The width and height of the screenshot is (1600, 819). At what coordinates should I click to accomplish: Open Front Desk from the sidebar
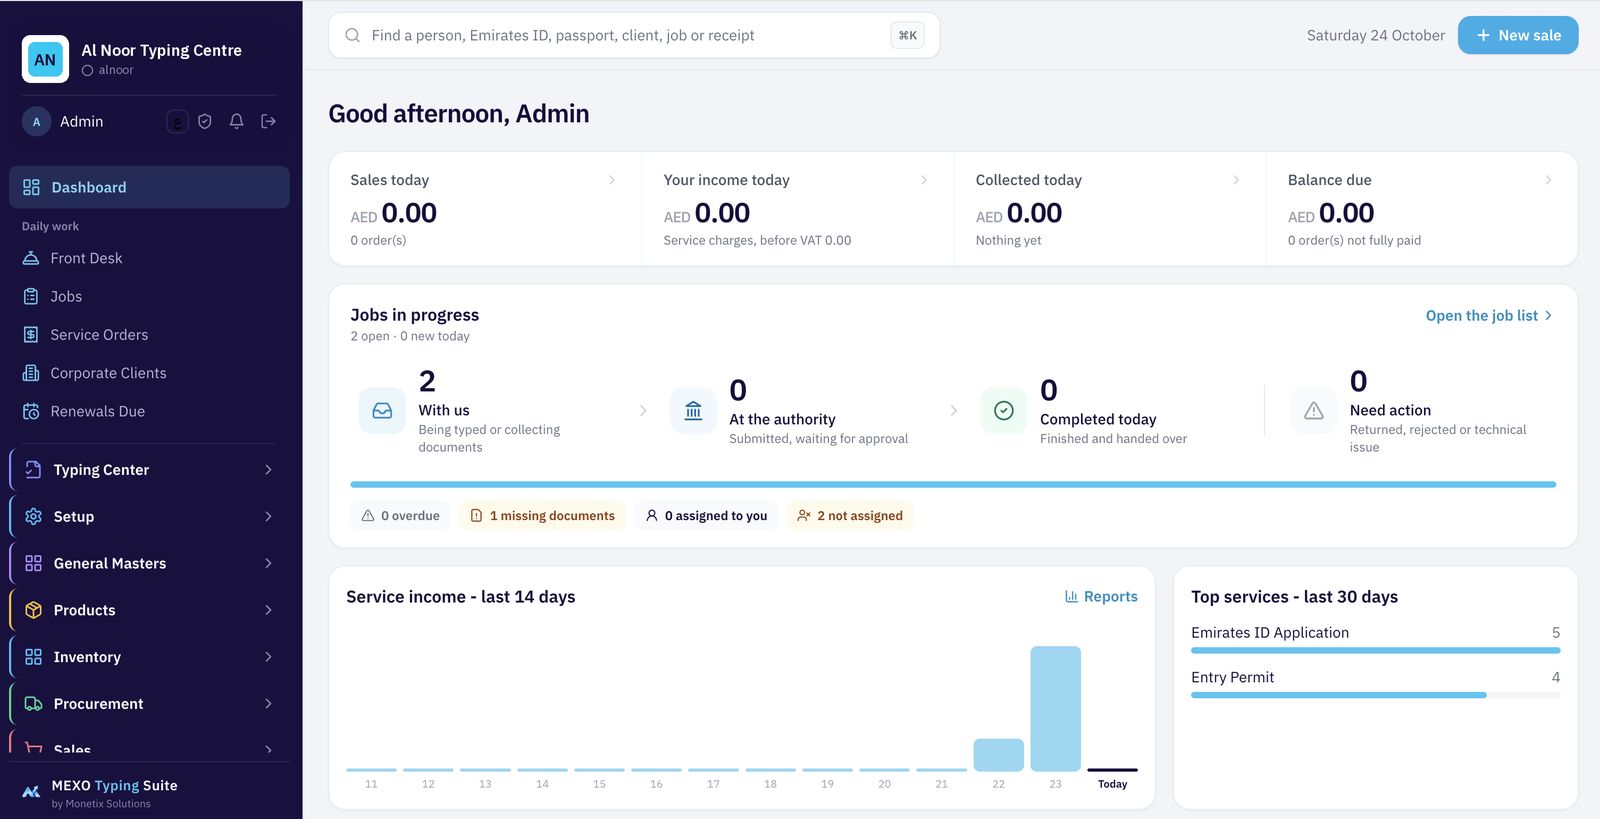click(149, 258)
